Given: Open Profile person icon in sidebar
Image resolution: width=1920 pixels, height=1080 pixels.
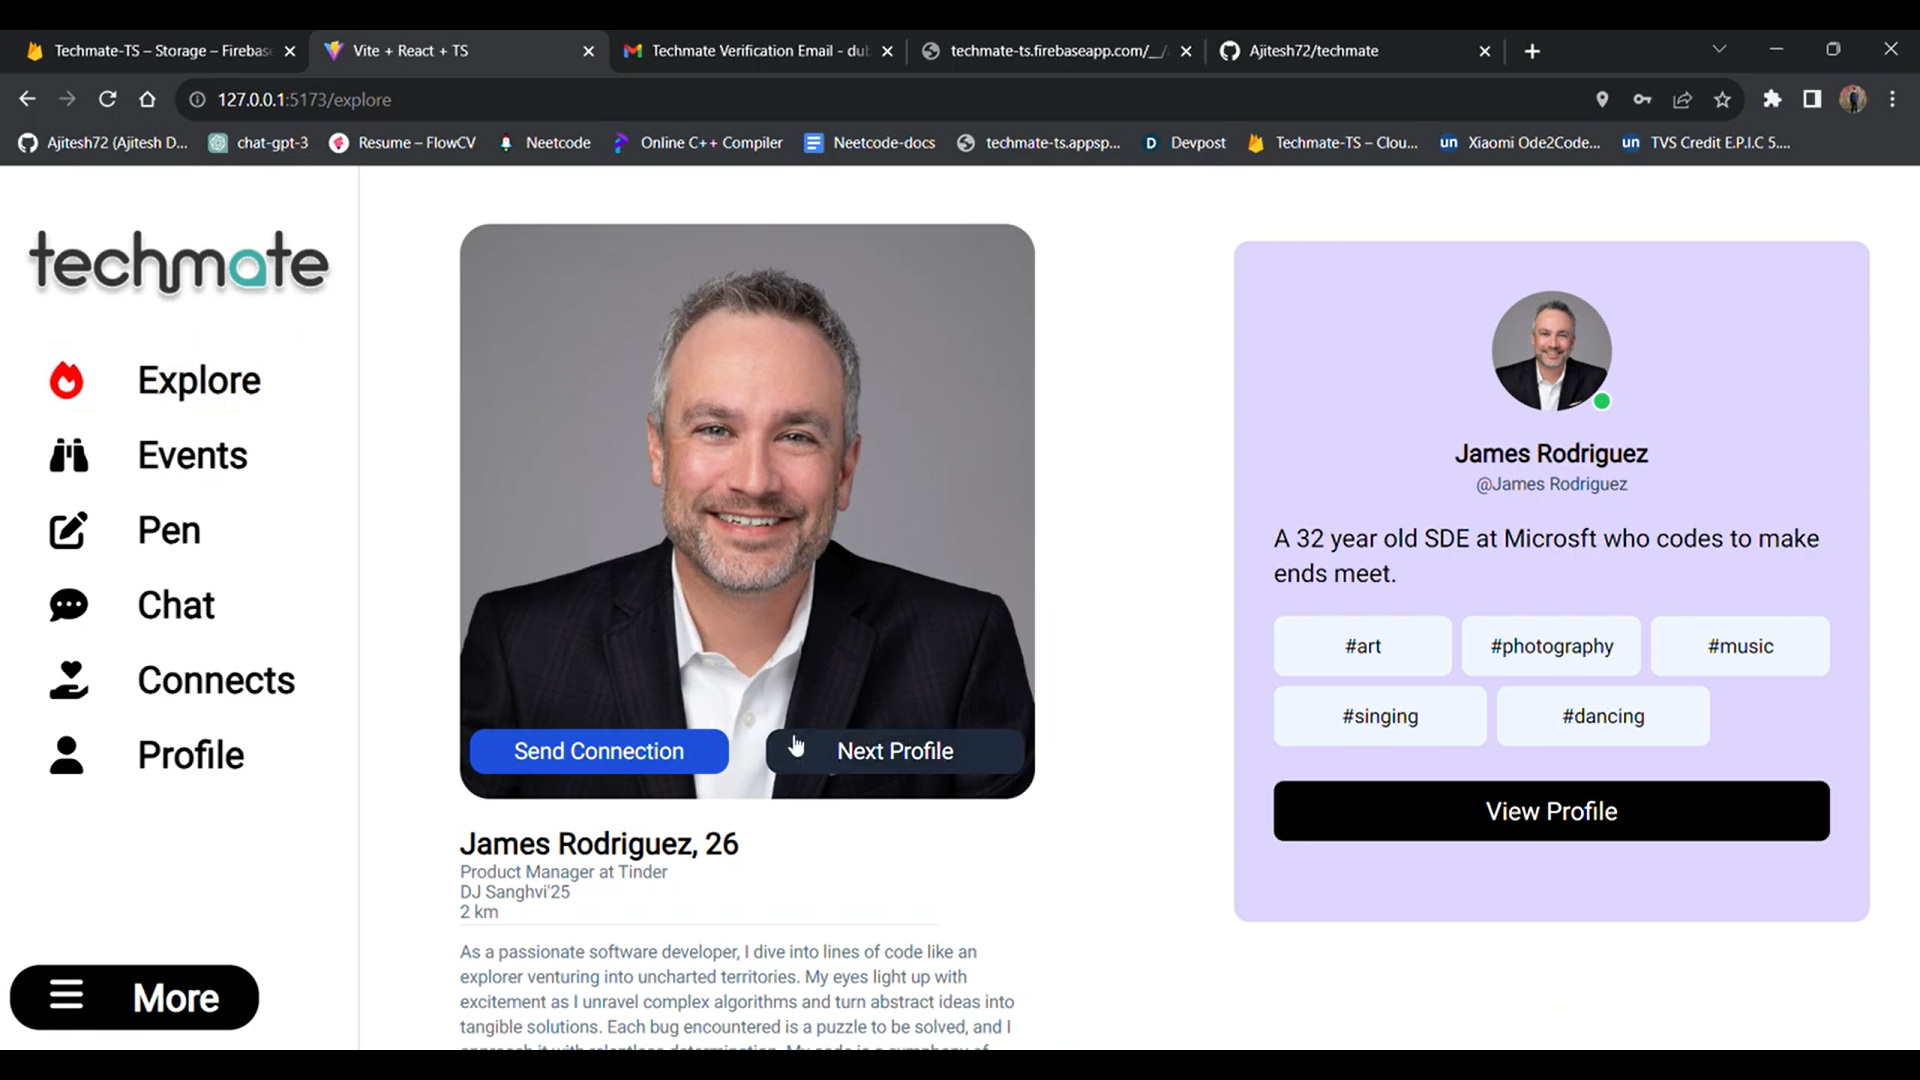Looking at the screenshot, I should point(67,756).
